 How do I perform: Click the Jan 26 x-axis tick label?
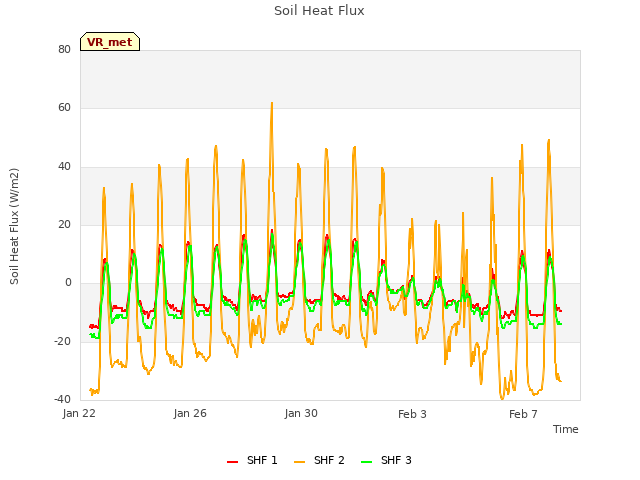pos(190,413)
